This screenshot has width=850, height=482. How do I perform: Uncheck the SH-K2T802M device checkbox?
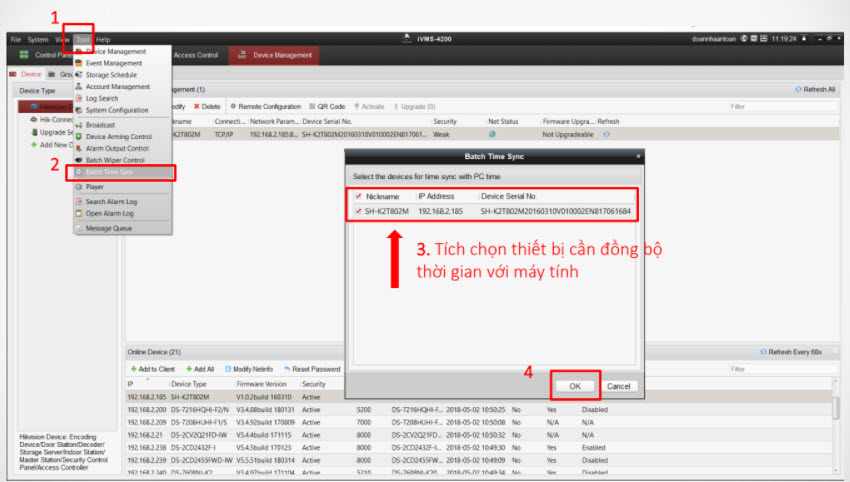click(x=360, y=211)
